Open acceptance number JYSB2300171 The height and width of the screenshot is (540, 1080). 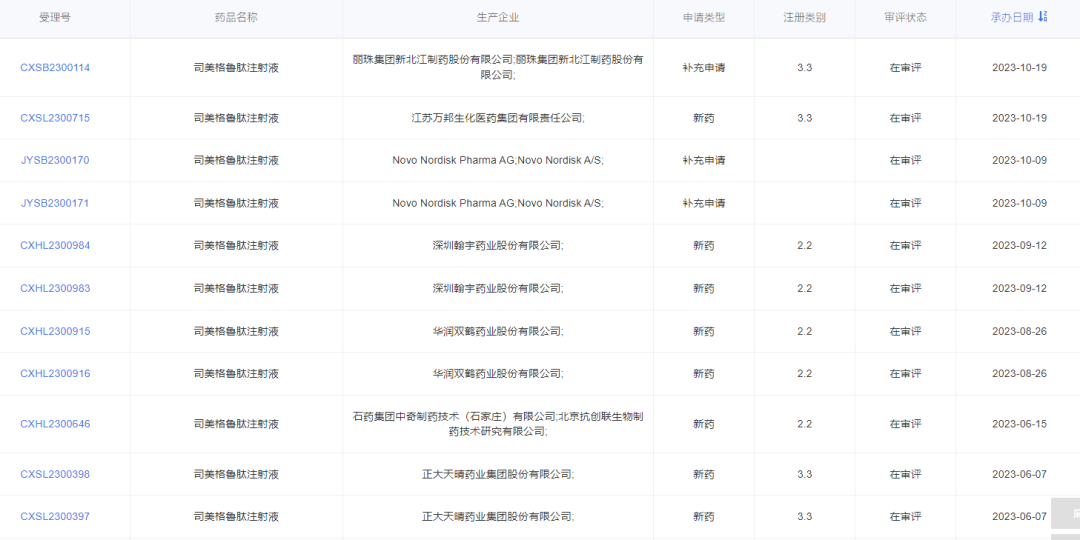[x=55, y=203]
